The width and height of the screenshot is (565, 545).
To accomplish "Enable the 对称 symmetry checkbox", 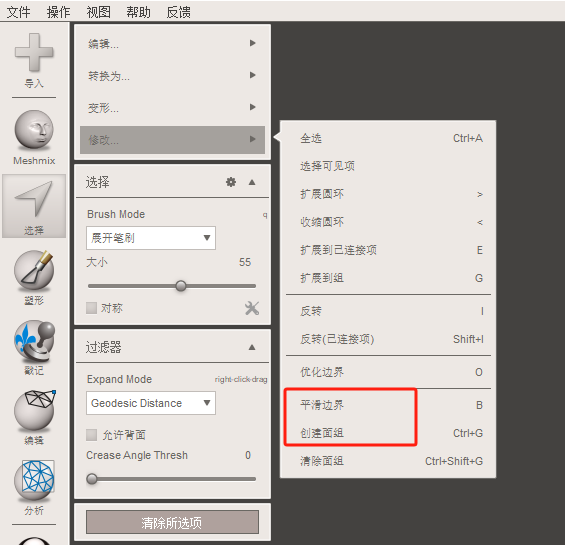I will [92, 308].
